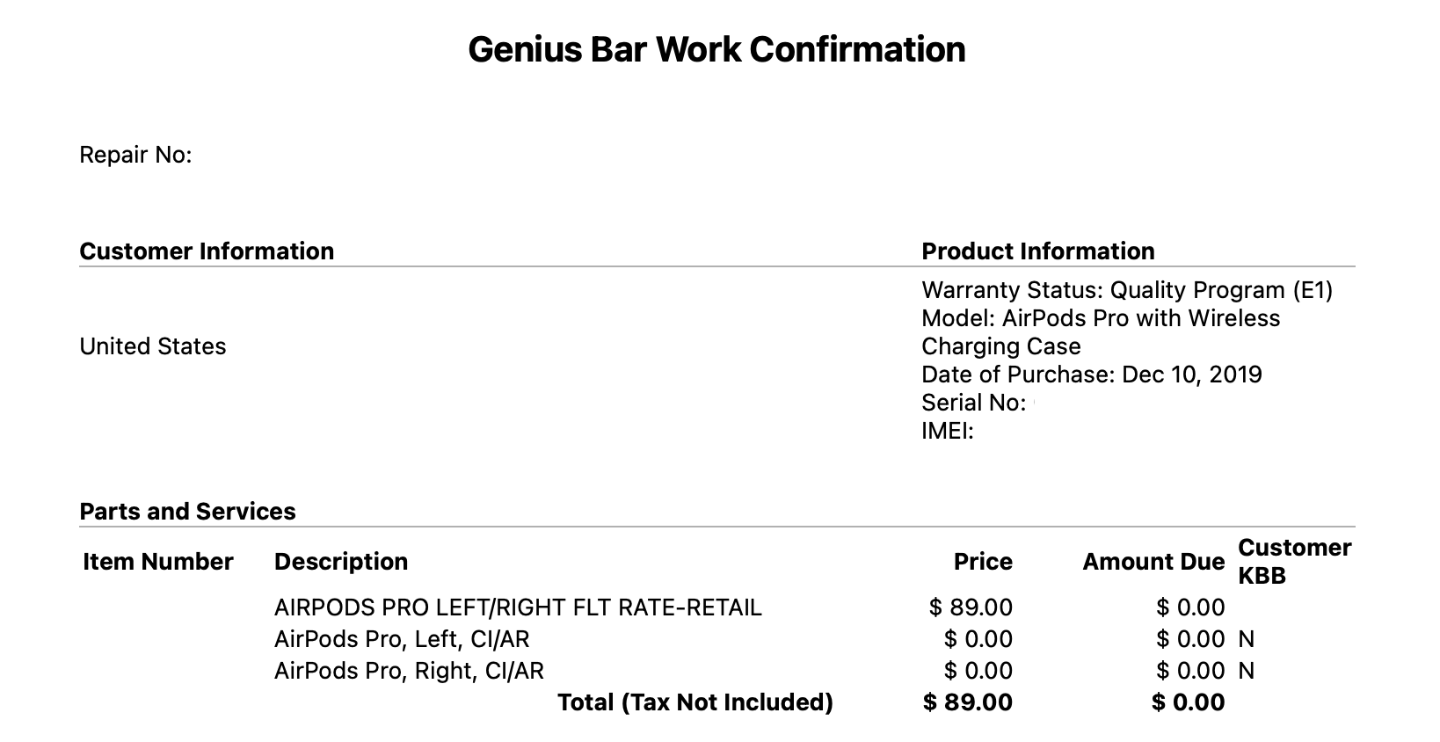This screenshot has height=742, width=1440.
Task: Select the Product Information heading
Action: (x=1038, y=251)
